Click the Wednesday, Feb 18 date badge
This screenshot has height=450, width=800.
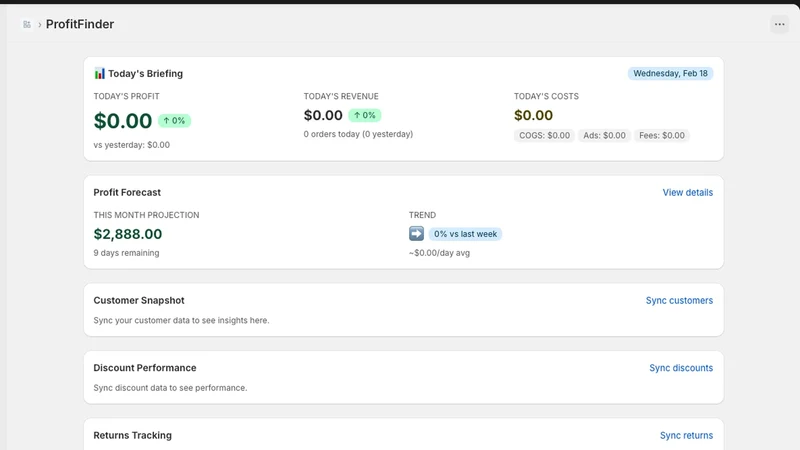coord(670,73)
